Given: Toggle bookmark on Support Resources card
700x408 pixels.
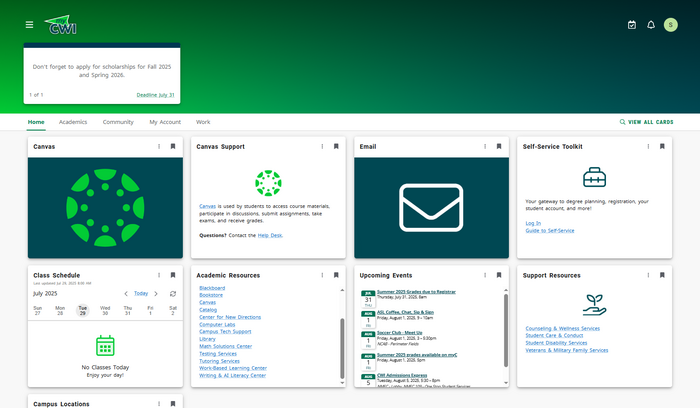Looking at the screenshot, I should (662, 275).
